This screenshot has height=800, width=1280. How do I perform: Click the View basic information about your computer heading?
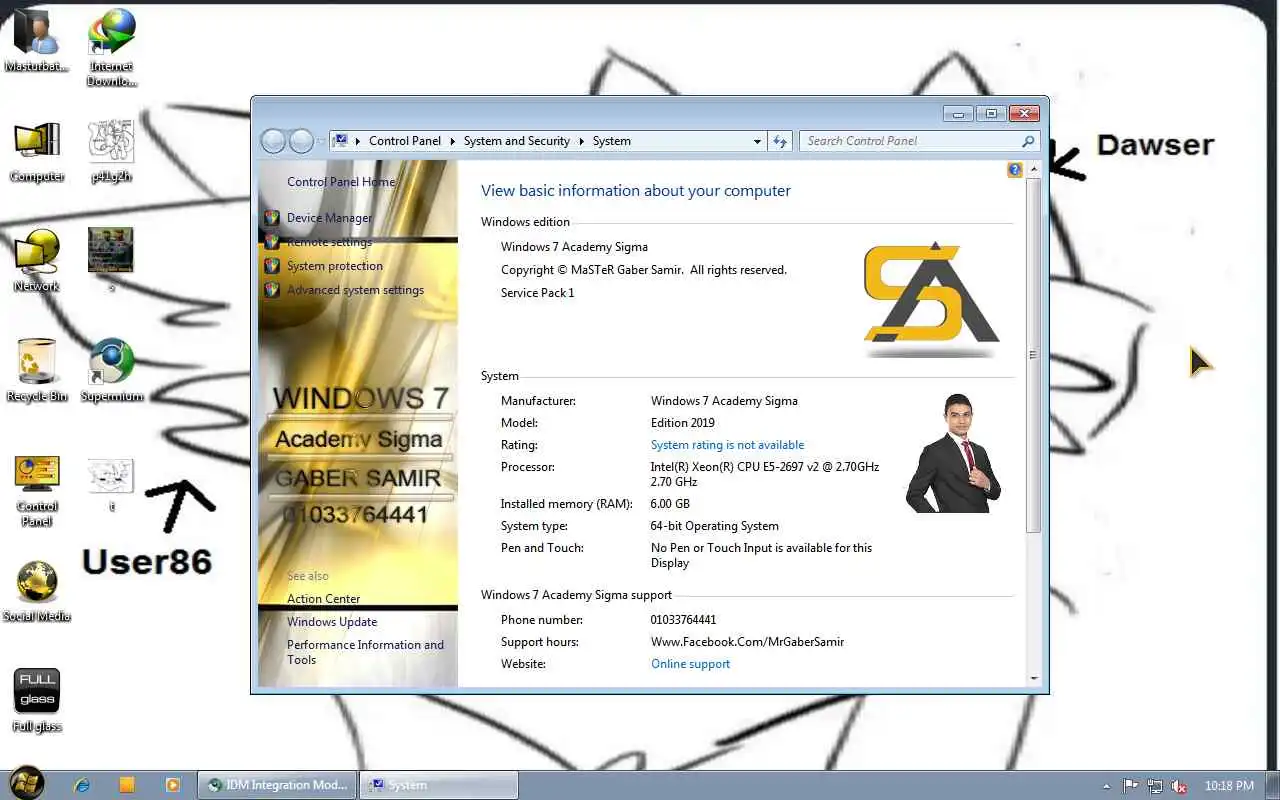pos(636,191)
